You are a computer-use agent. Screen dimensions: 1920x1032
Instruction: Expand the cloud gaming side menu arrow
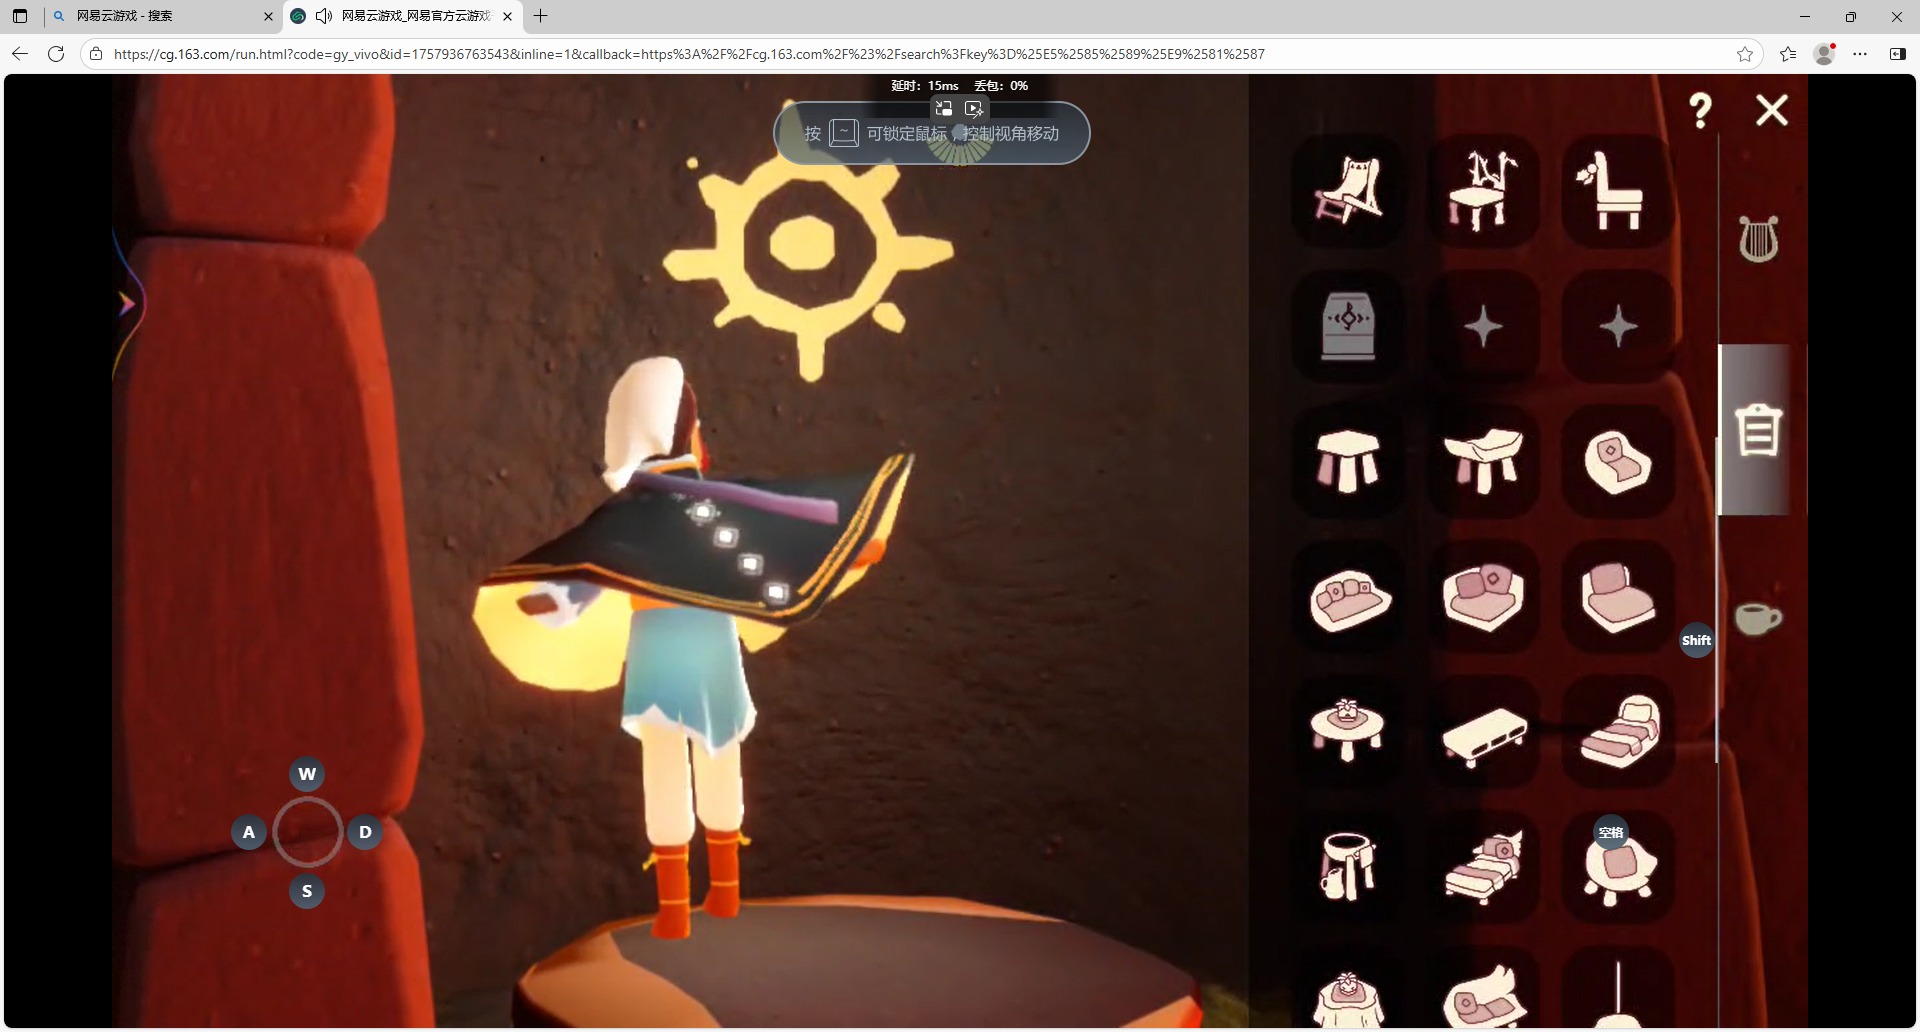(127, 303)
